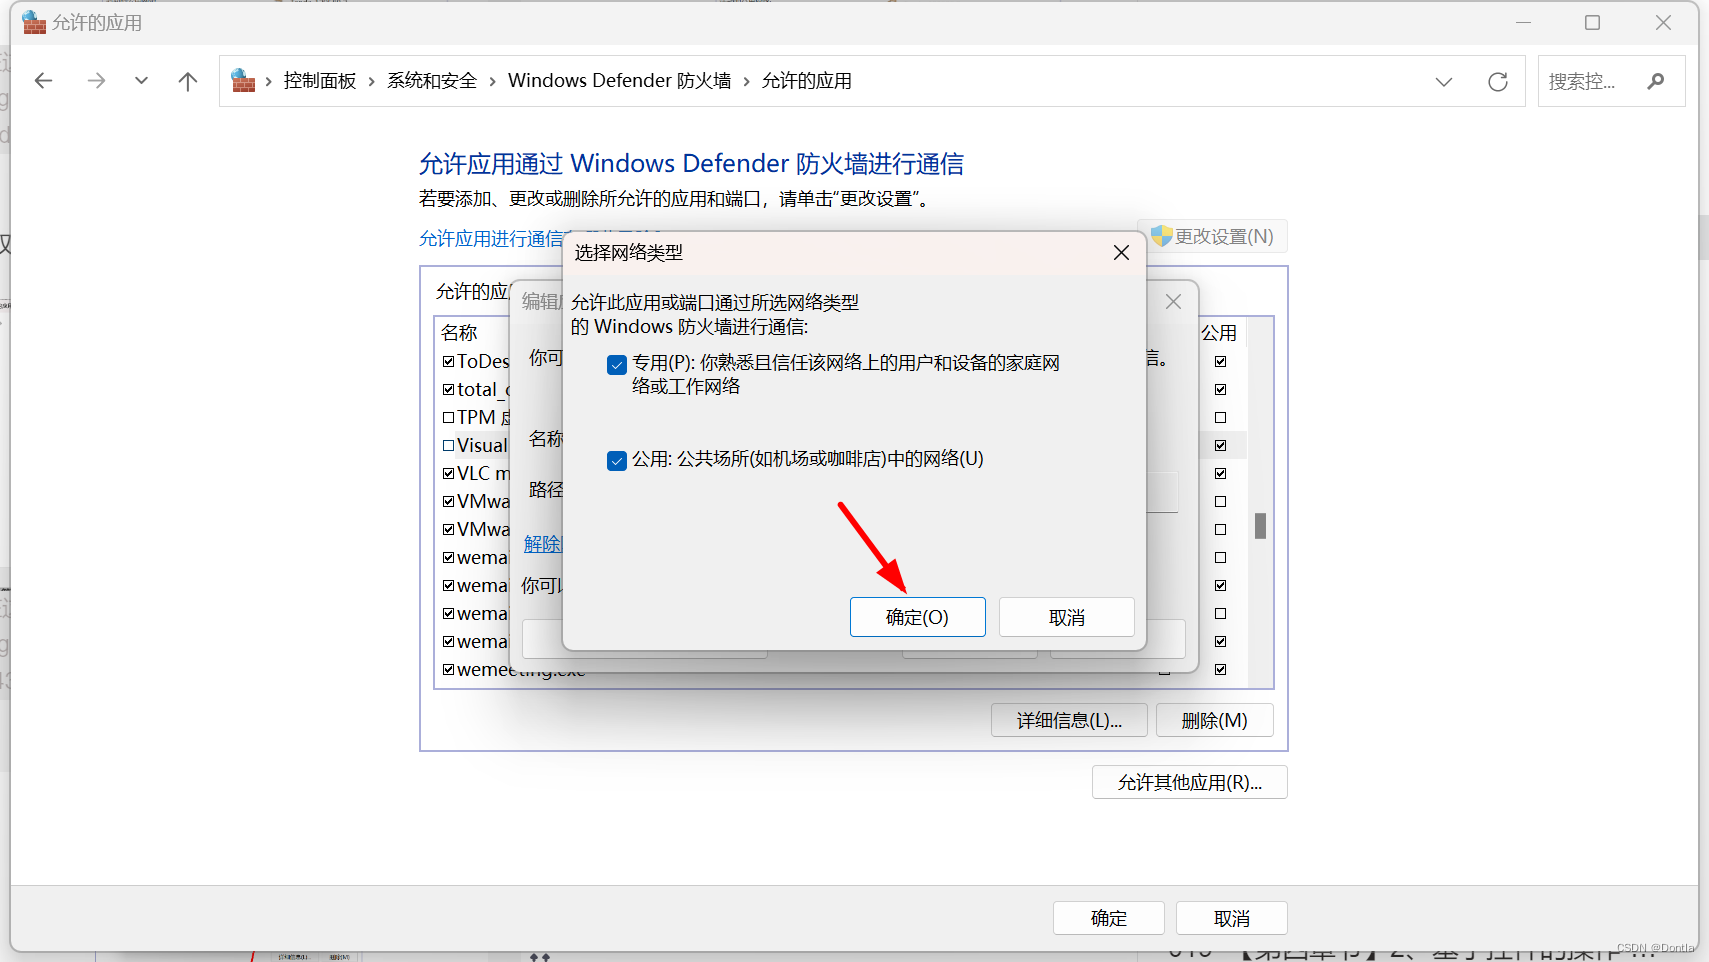Toggle wemeeting.exe checkbox
This screenshot has height=962, width=1709.
(448, 669)
